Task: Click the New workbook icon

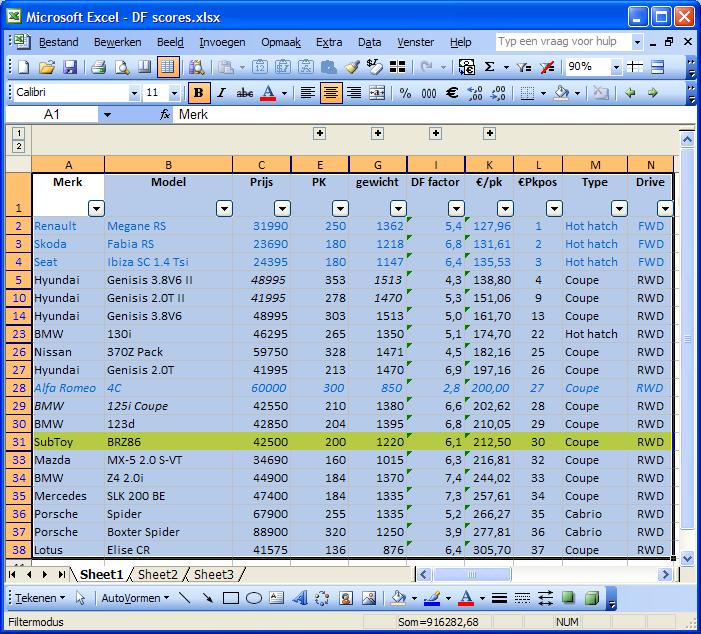Action: pos(23,67)
